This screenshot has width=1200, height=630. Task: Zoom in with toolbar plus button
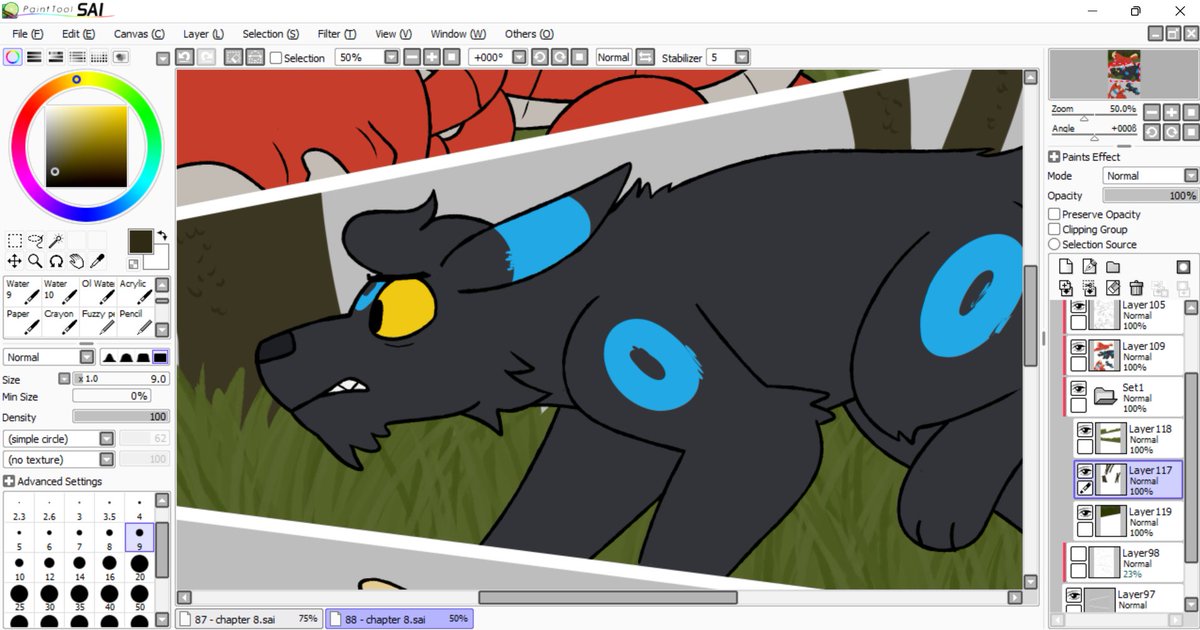432,58
